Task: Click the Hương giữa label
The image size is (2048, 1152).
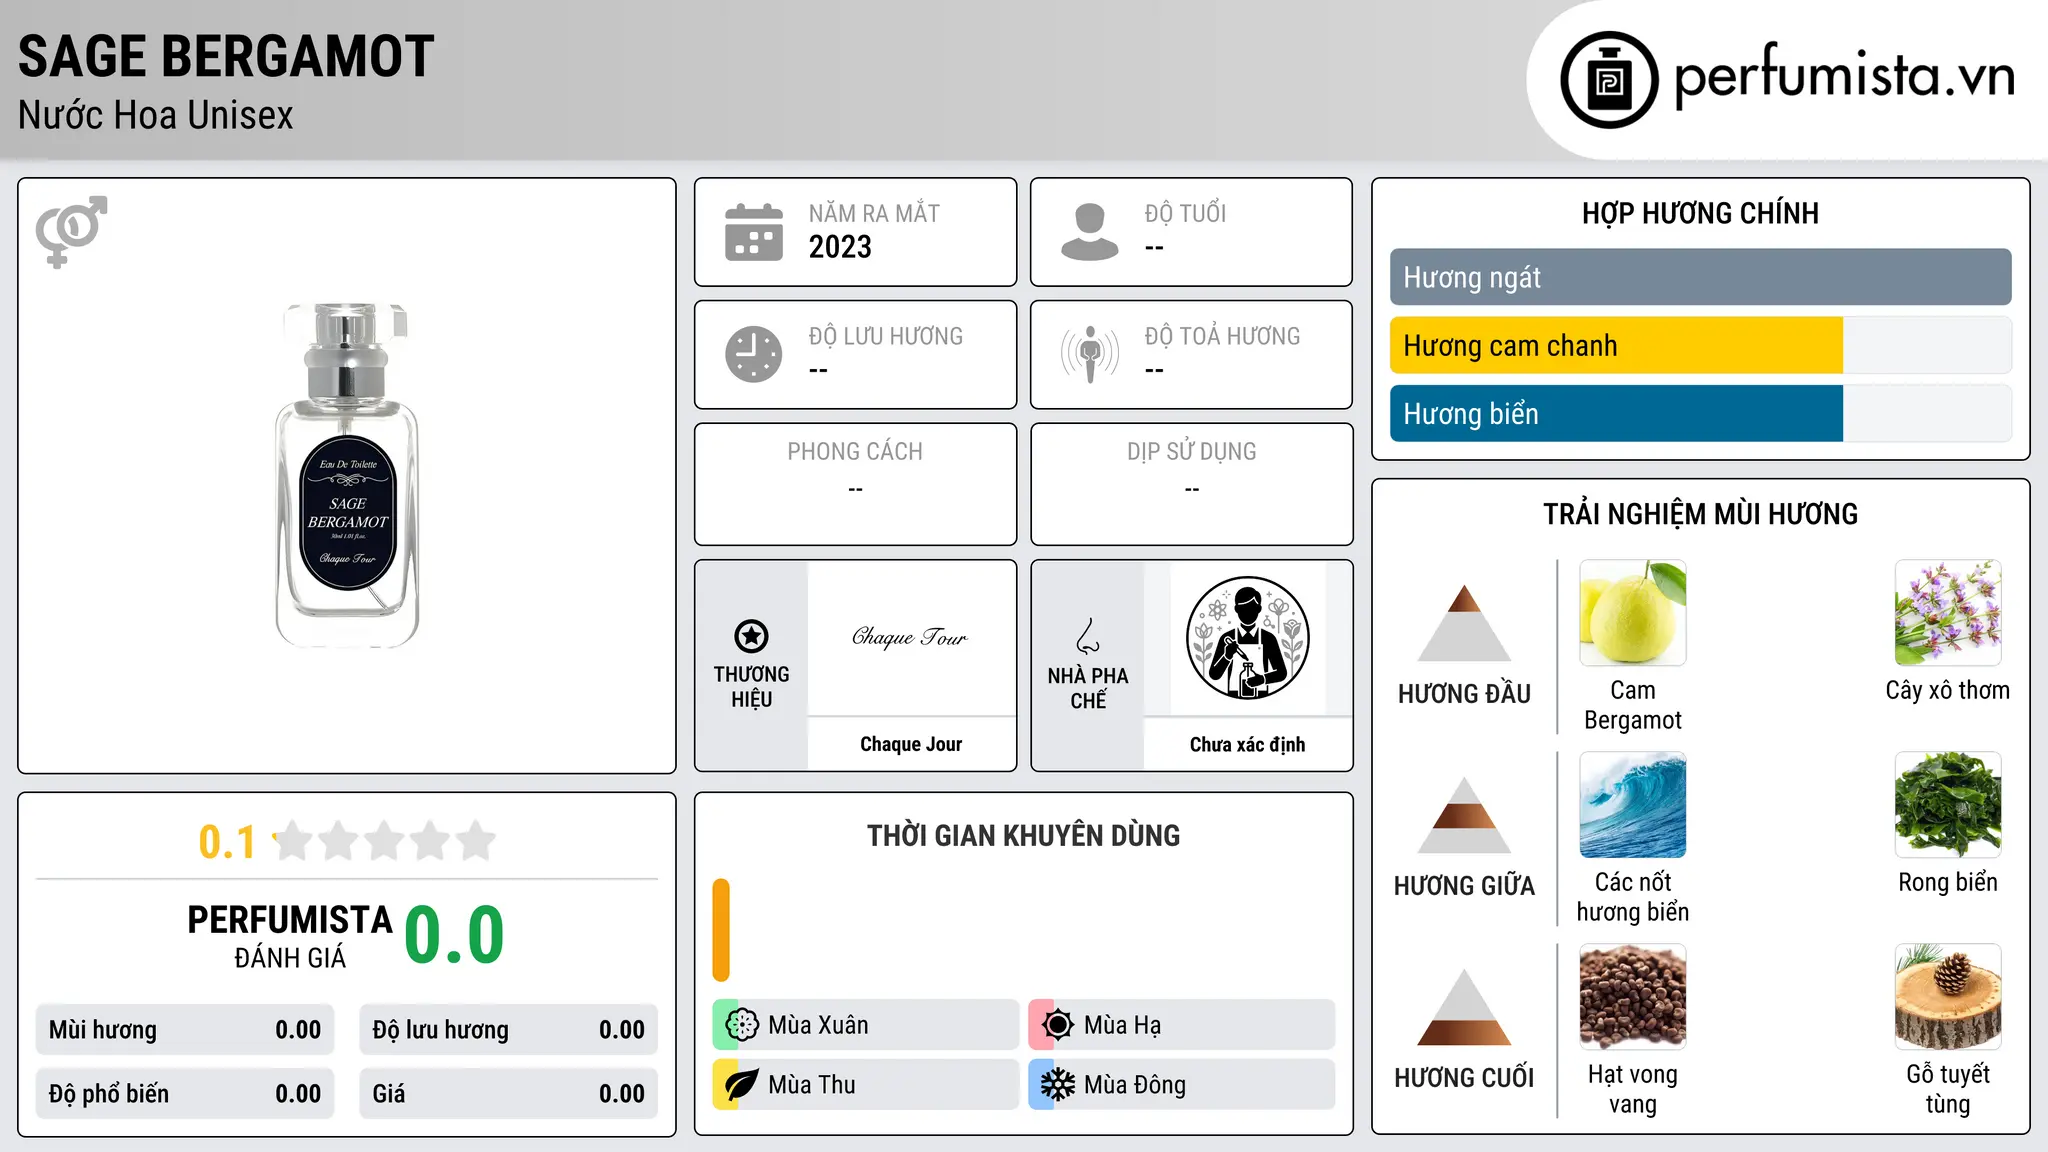Action: pos(1464,886)
